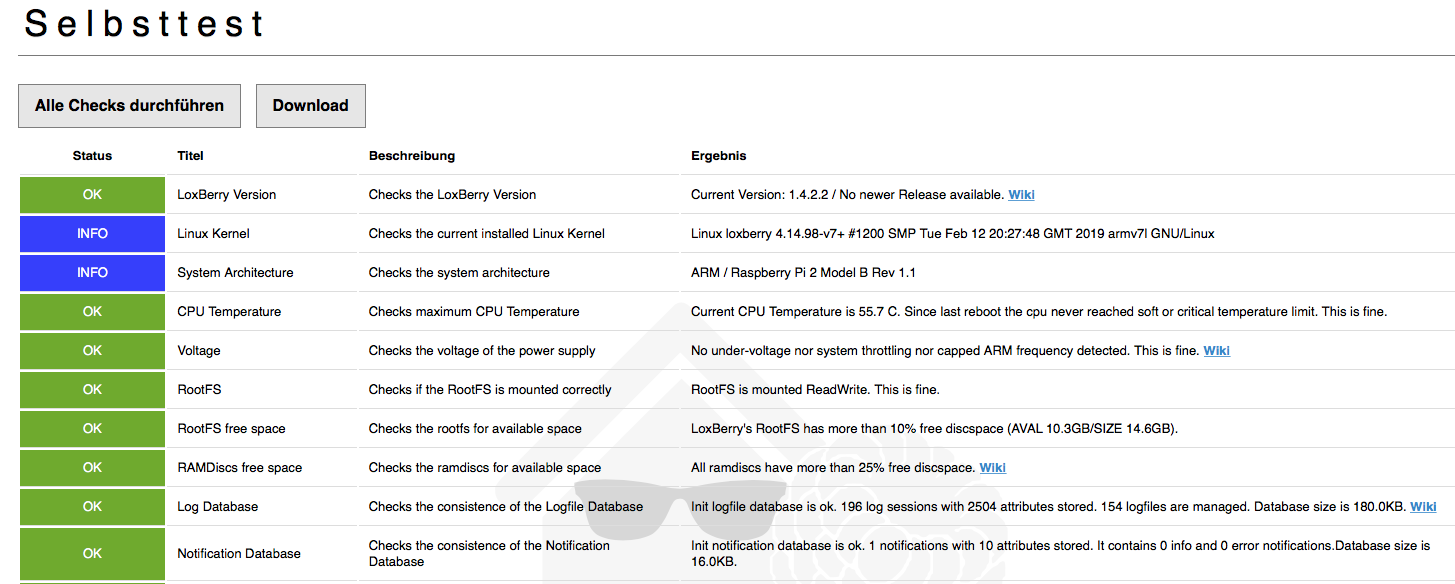Viewport: 1455px width, 584px height.
Task: Open Wiki link in Voltage row
Action: pyautogui.click(x=1216, y=351)
